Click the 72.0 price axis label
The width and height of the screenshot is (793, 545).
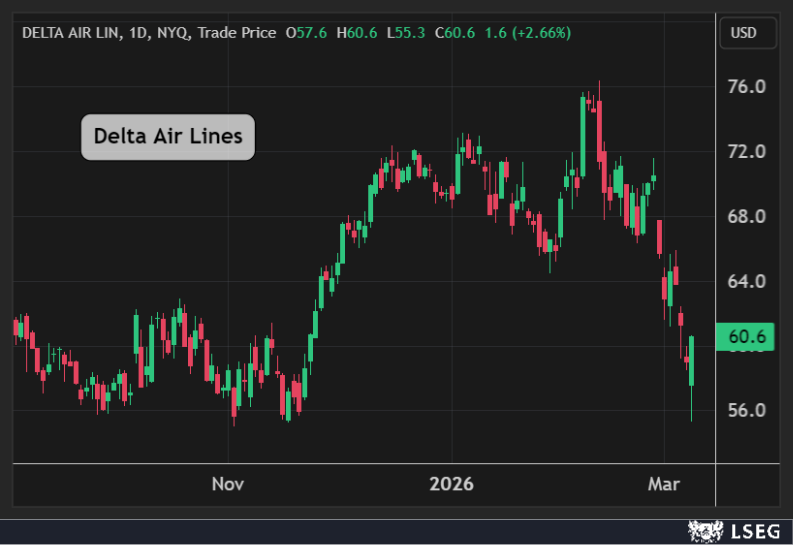(x=746, y=152)
